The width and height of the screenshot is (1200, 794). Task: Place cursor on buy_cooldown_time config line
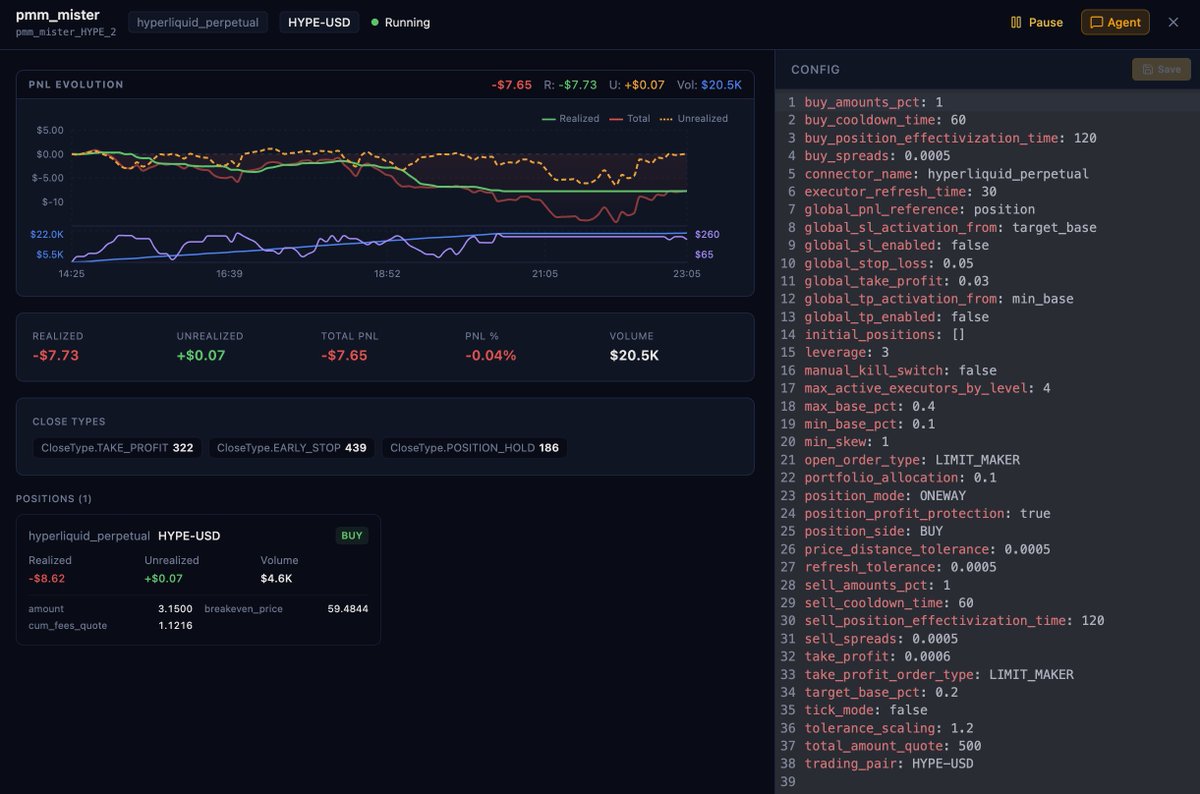pos(885,120)
